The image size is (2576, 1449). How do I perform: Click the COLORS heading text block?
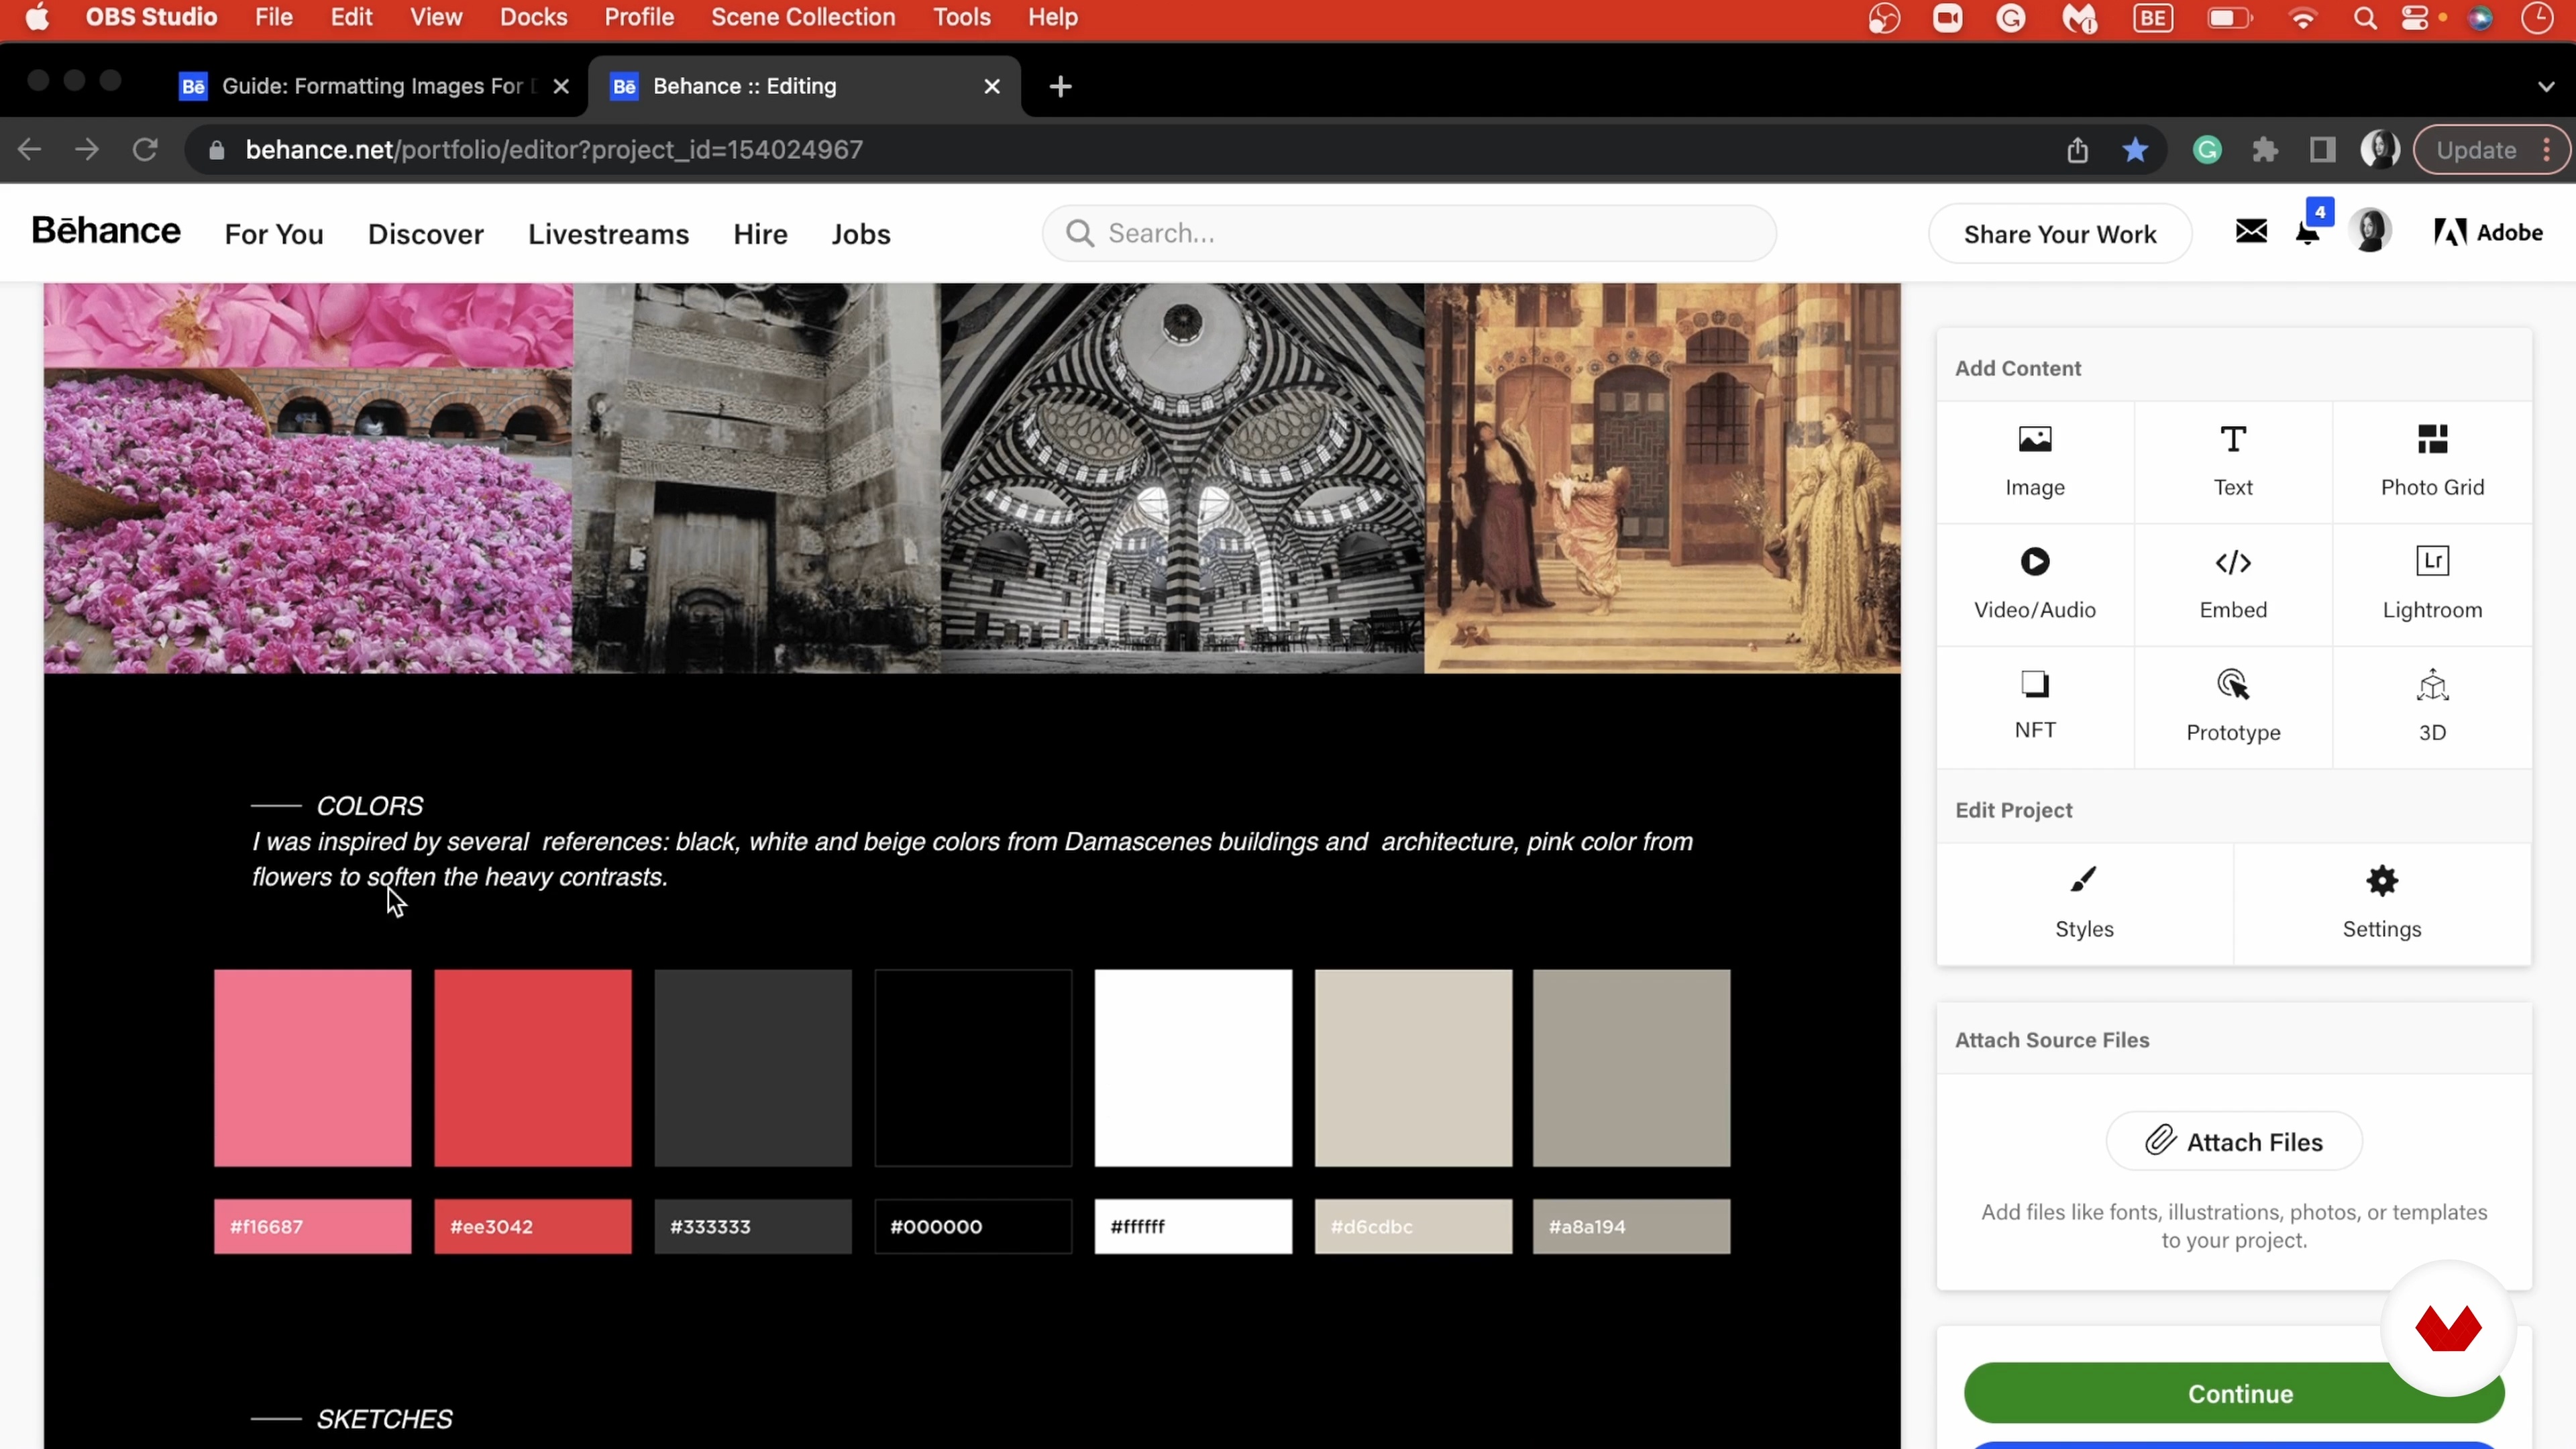(x=370, y=806)
